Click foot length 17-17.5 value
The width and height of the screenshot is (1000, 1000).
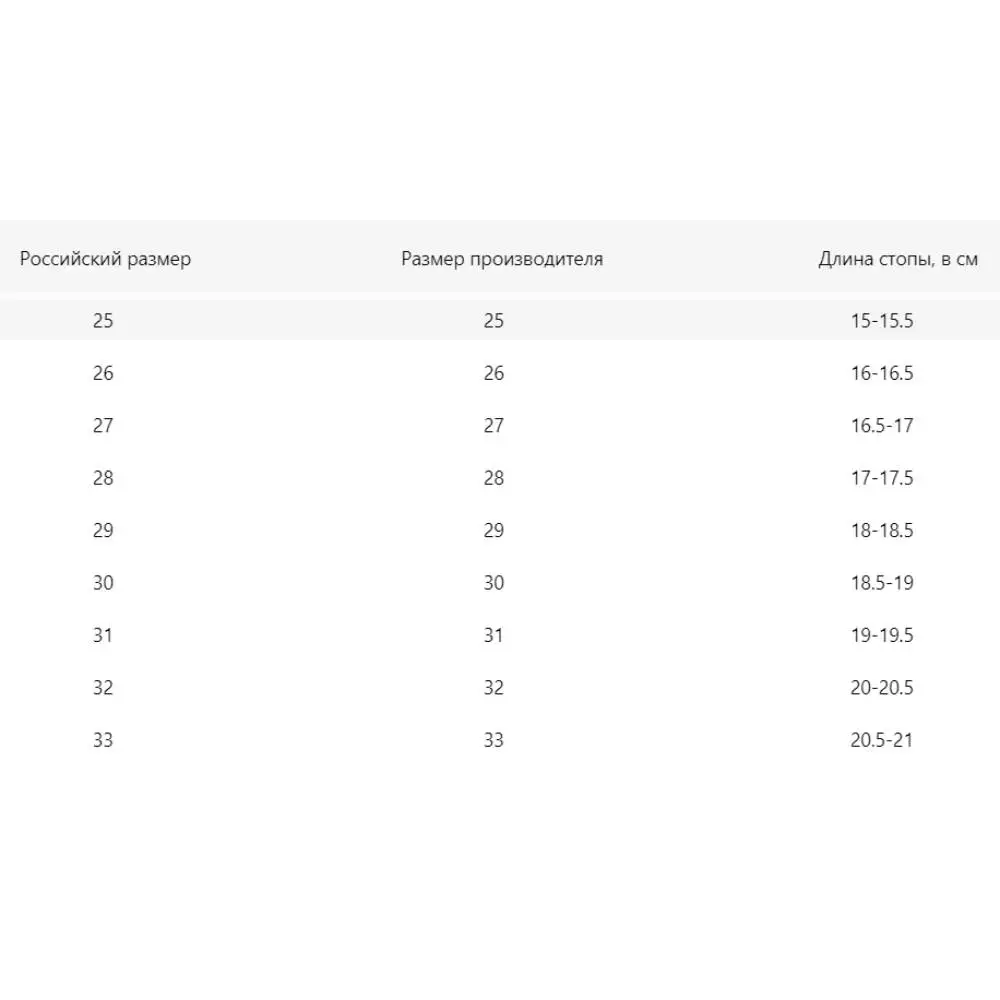(x=883, y=478)
